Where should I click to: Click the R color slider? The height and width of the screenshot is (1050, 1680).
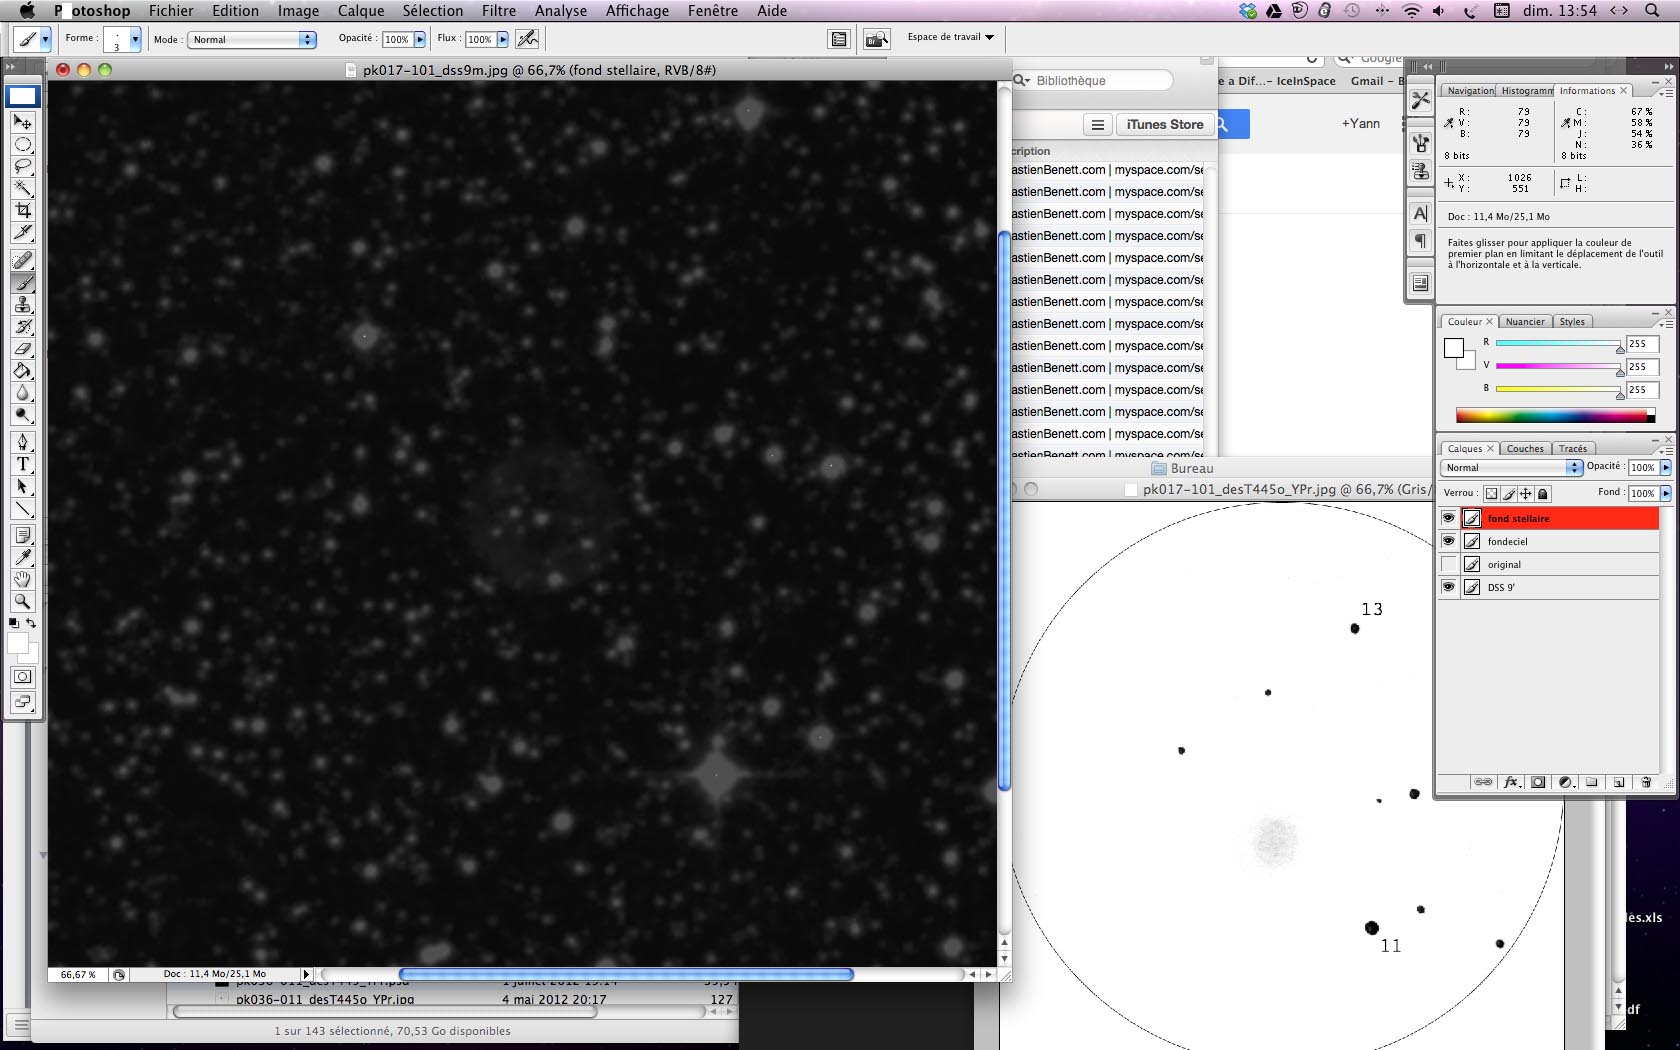click(x=1558, y=343)
